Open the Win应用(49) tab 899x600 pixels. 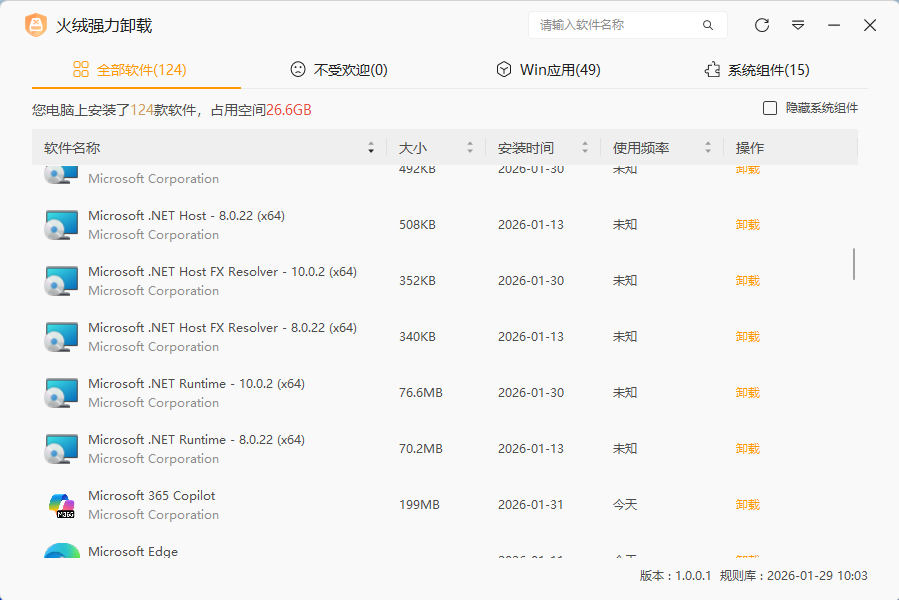point(548,70)
